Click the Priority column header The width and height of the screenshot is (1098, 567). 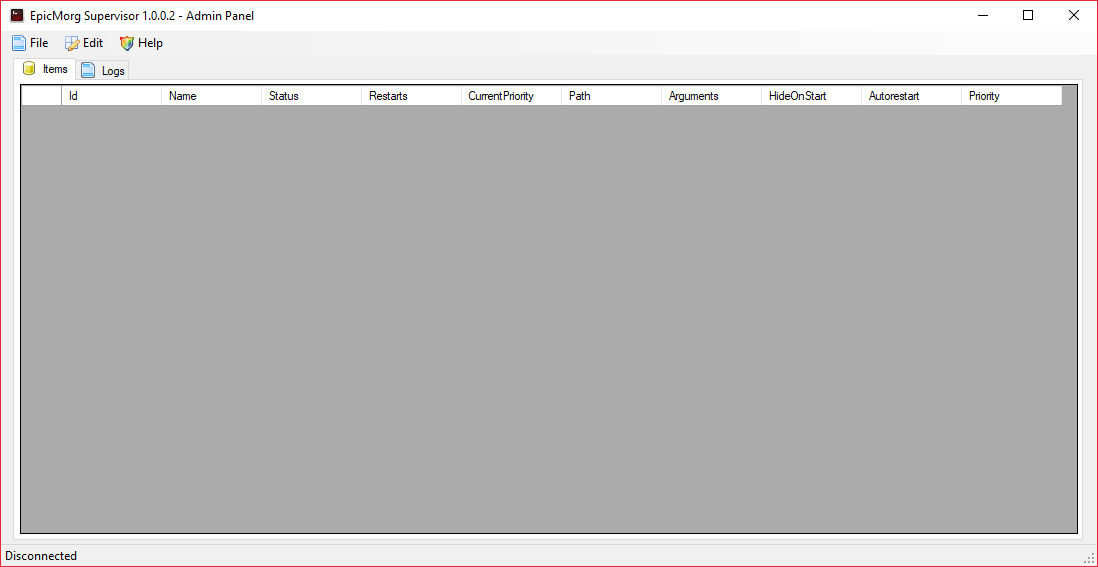[1012, 97]
